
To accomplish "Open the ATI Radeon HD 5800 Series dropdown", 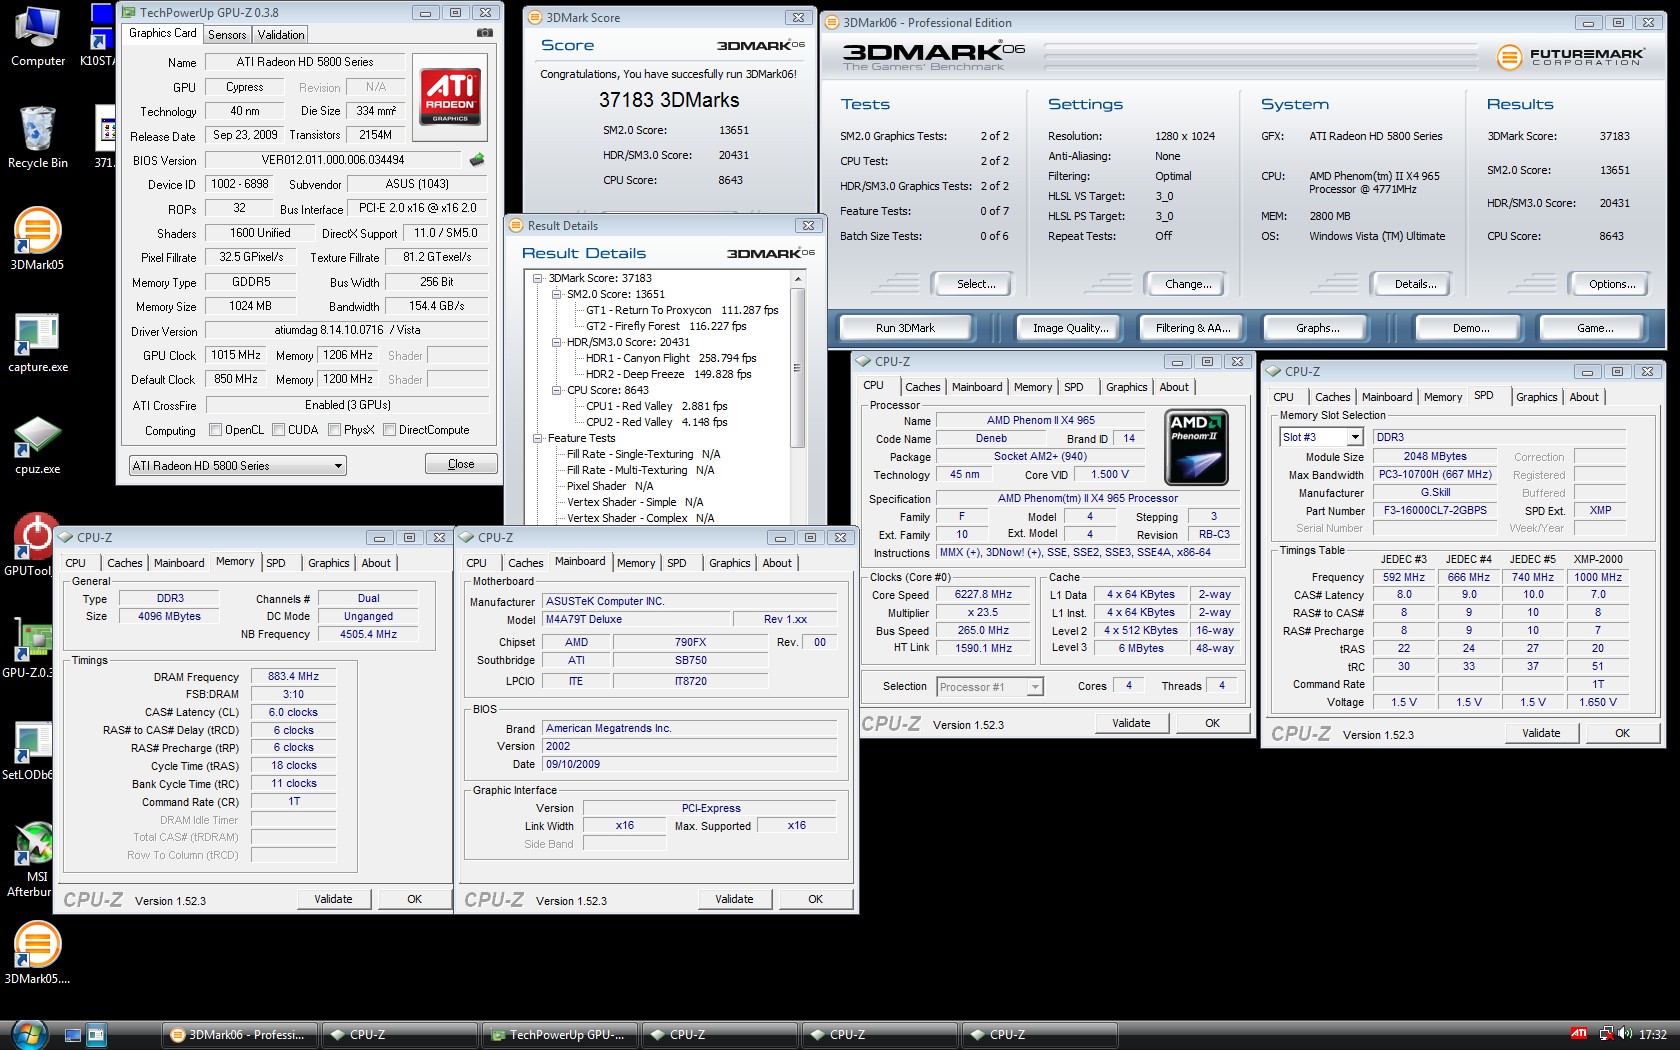I will pyautogui.click(x=238, y=465).
